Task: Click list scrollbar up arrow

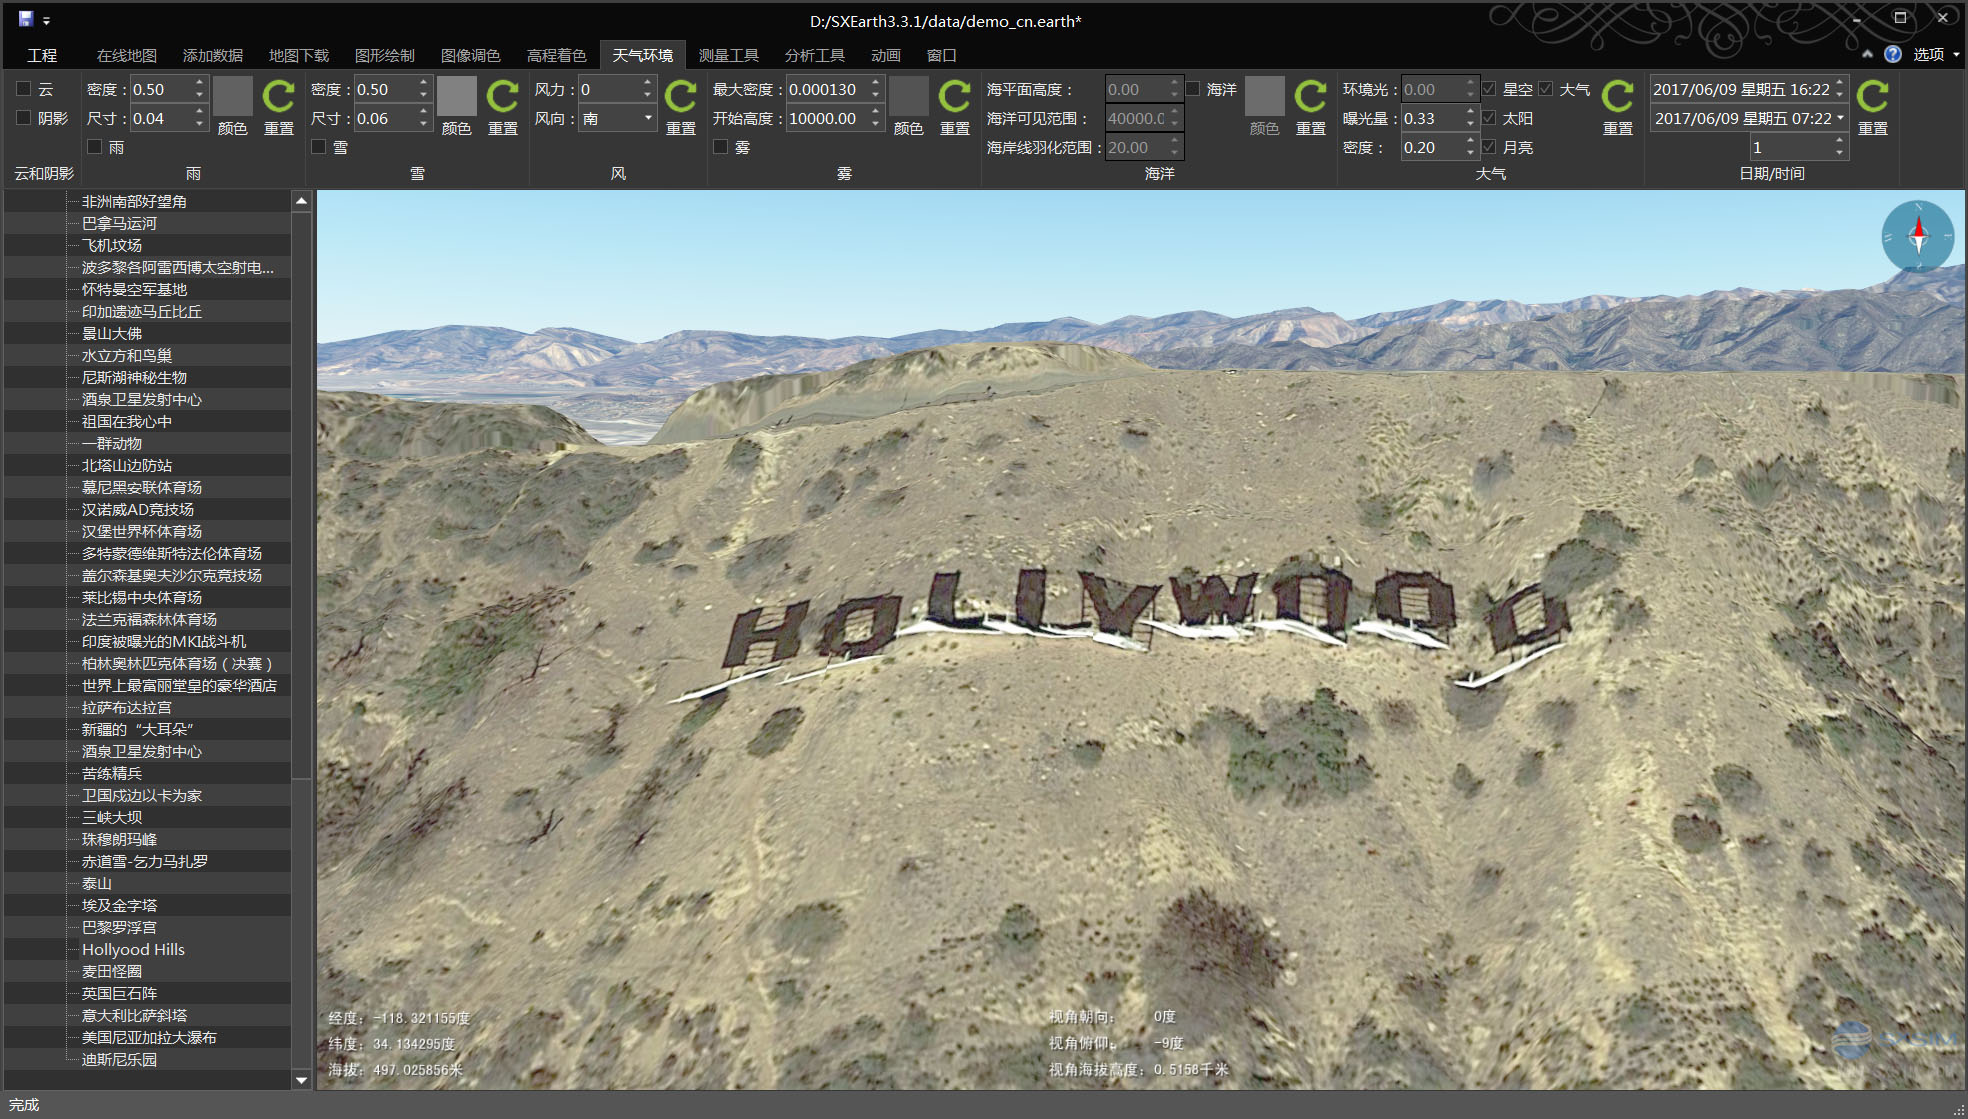Action: point(301,201)
